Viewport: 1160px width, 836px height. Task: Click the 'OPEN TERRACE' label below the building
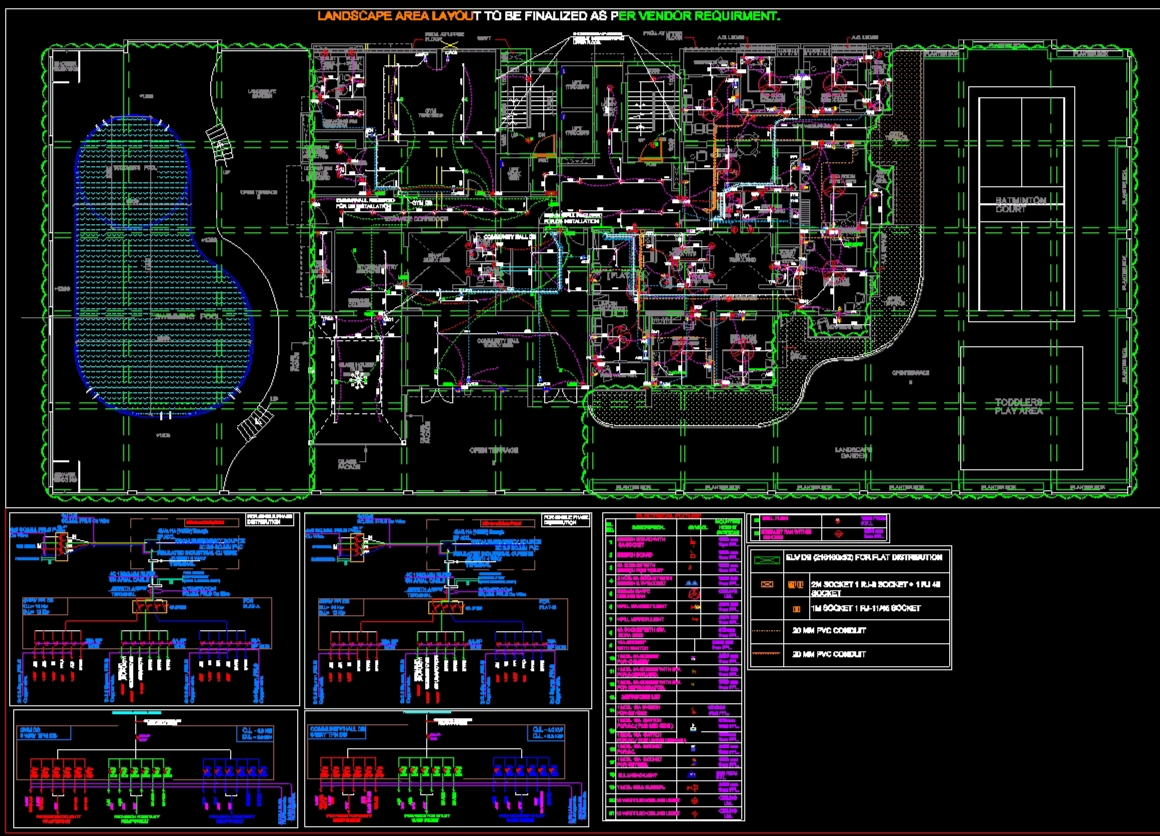pyautogui.click(x=493, y=450)
